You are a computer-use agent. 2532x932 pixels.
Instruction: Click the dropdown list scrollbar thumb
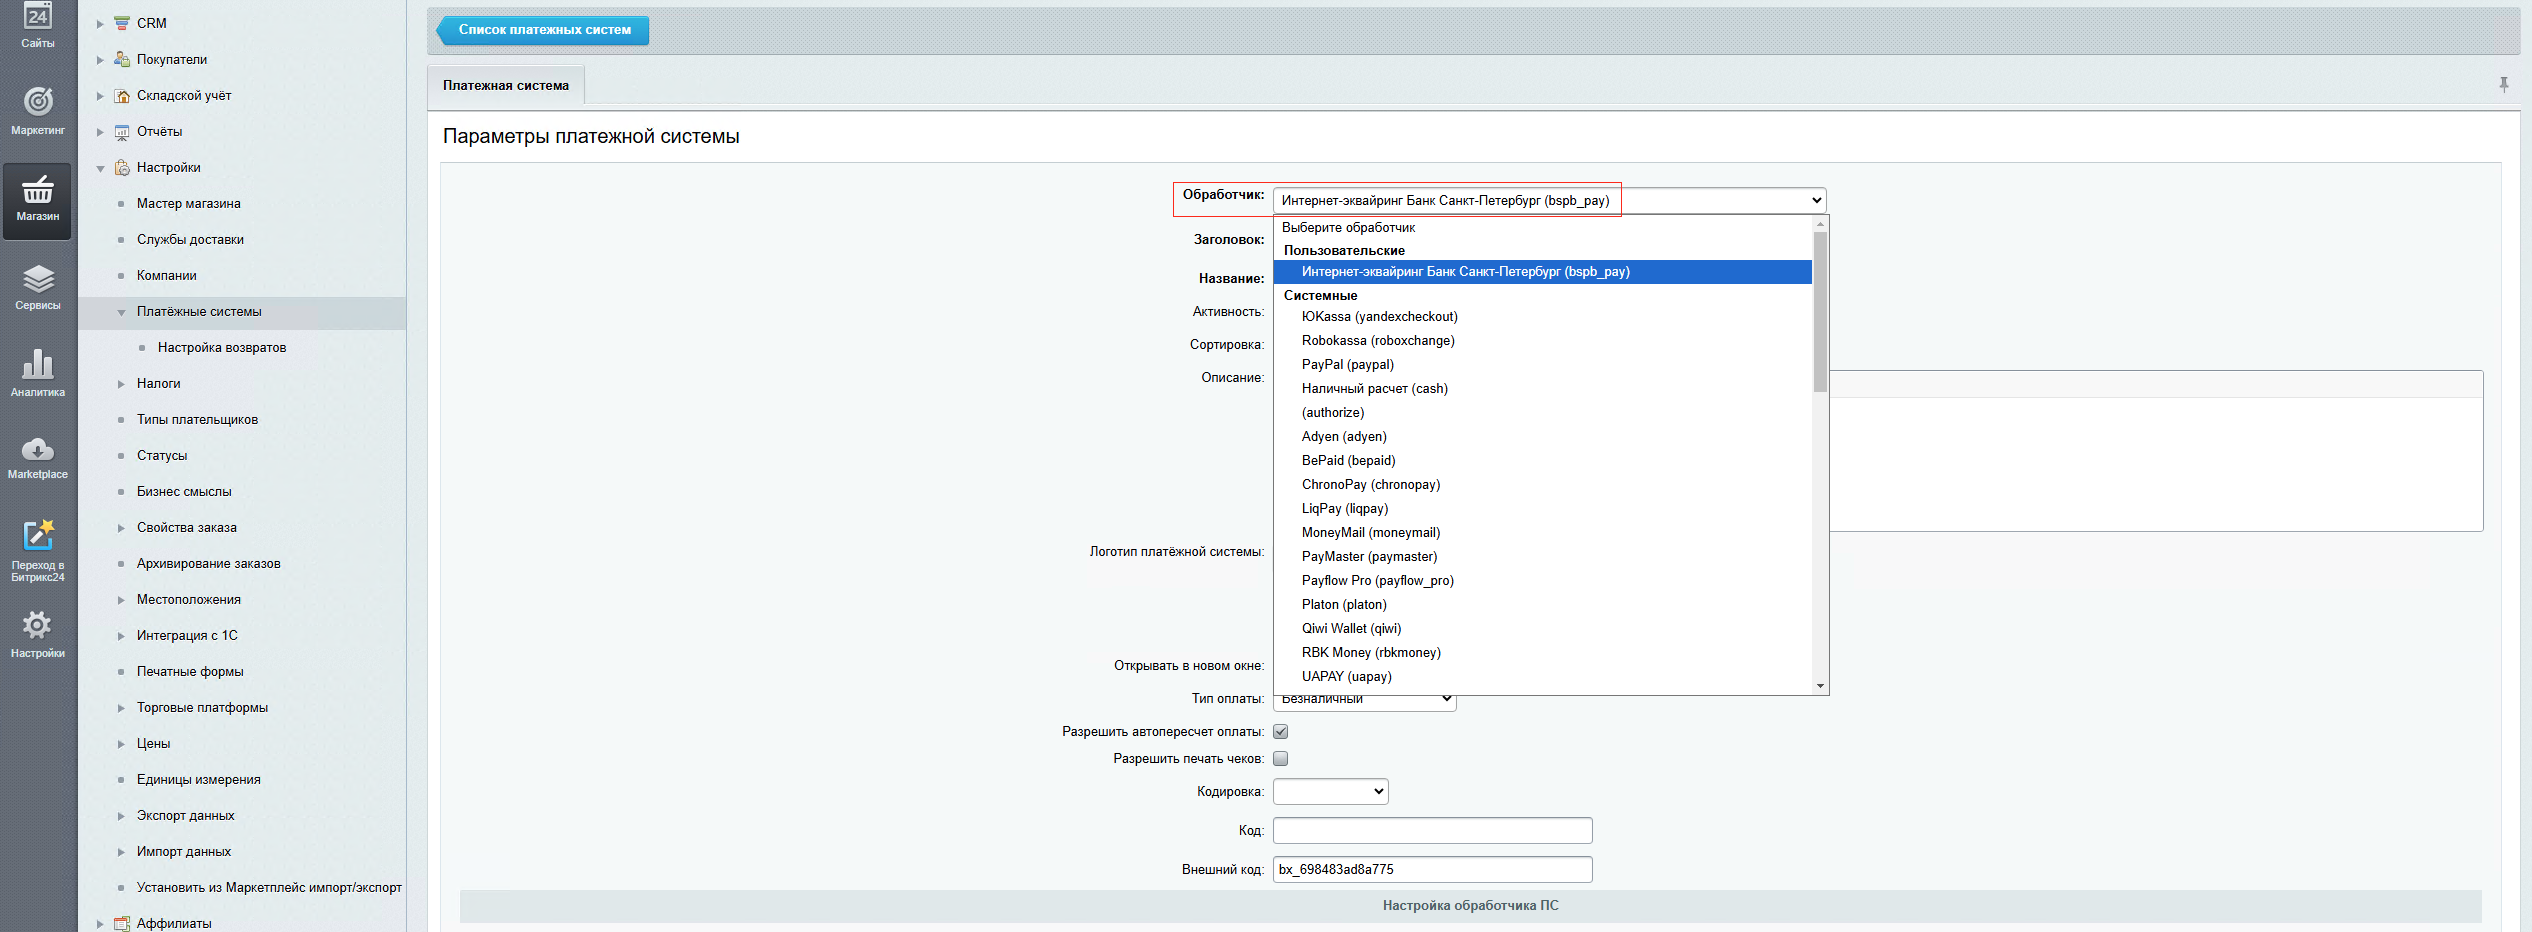click(x=1820, y=311)
